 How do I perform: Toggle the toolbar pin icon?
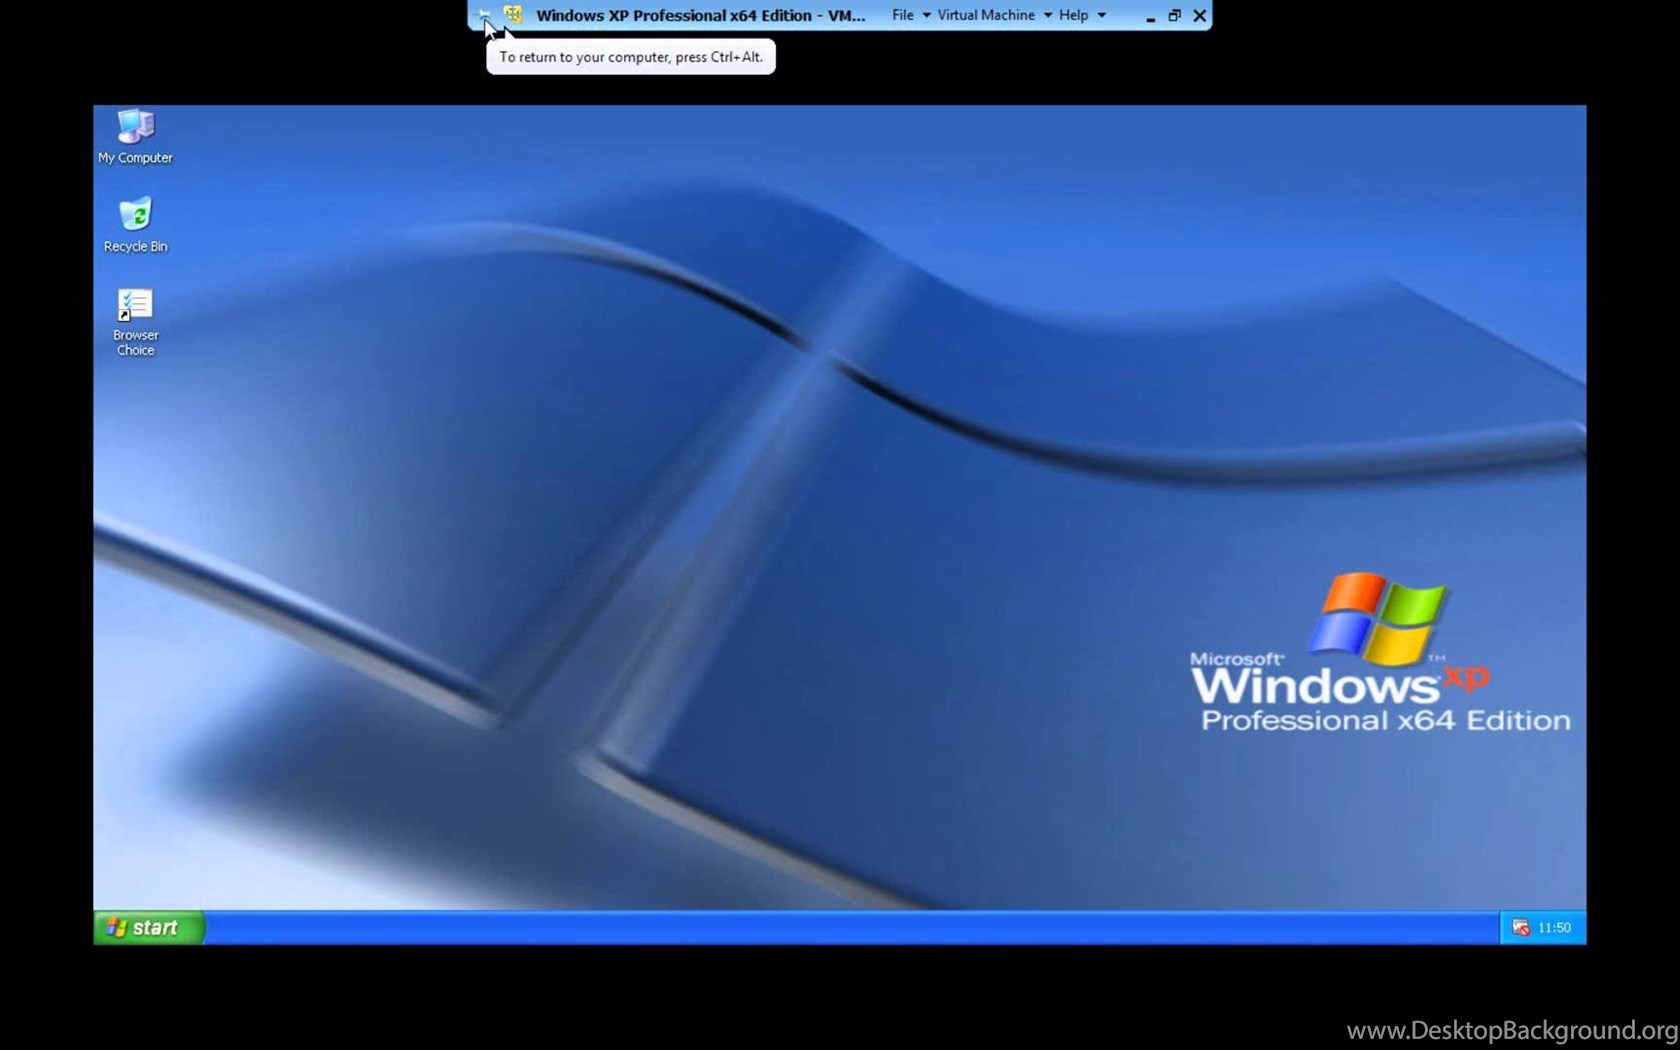(x=484, y=15)
